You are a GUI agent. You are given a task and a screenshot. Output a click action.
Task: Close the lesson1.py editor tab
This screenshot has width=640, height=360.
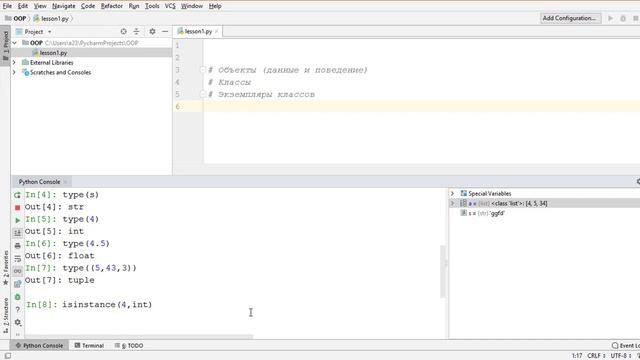click(216, 31)
